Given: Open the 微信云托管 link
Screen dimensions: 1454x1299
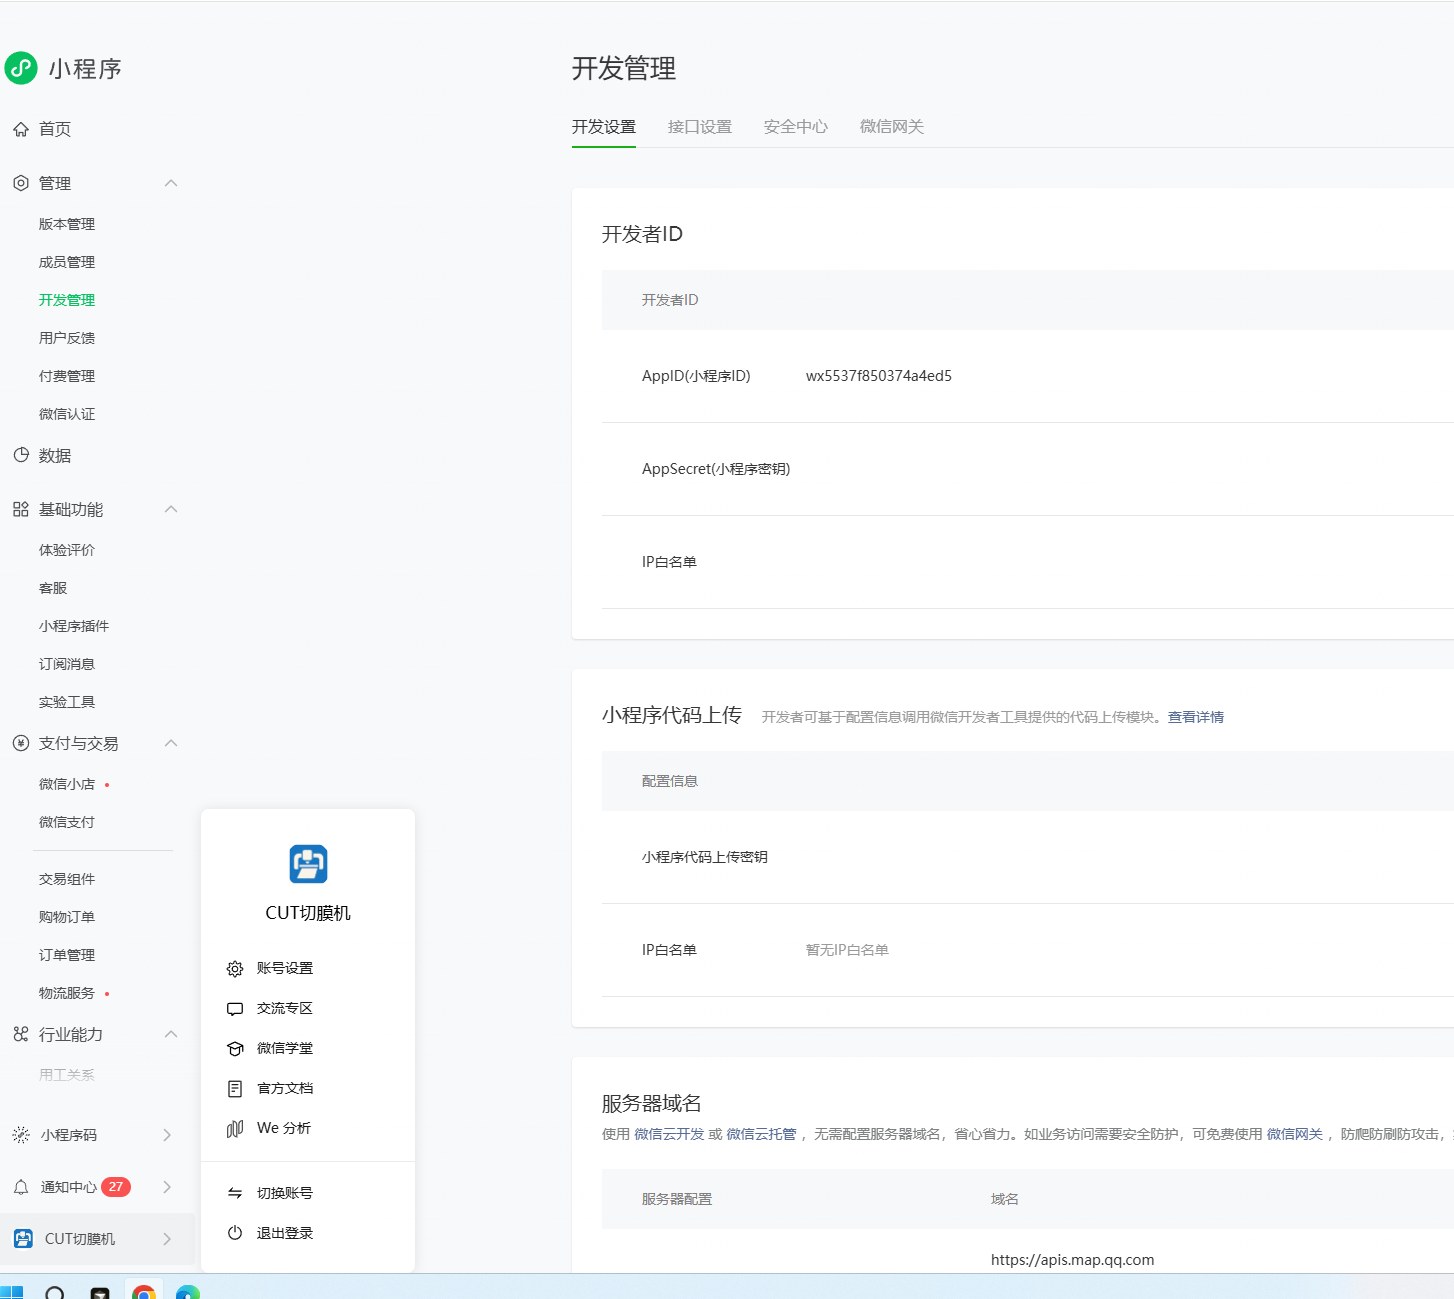Looking at the screenshot, I should click(x=761, y=1134).
